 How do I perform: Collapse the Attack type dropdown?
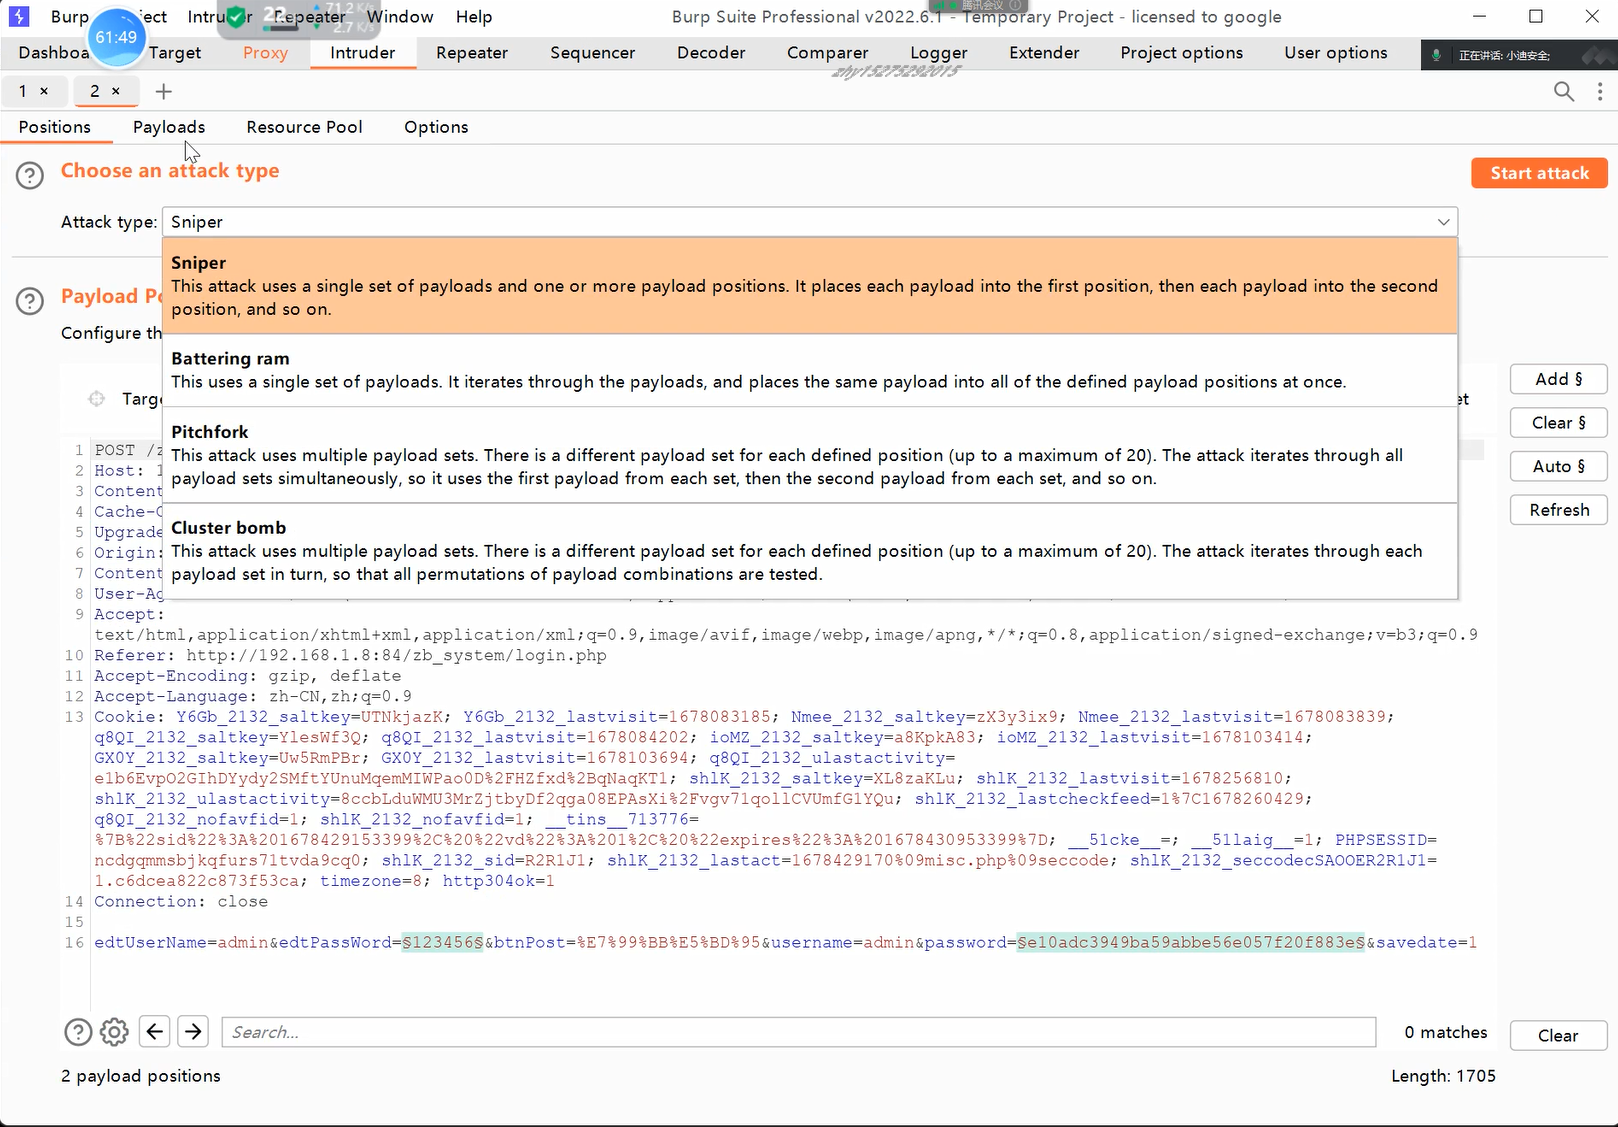tap(1444, 222)
